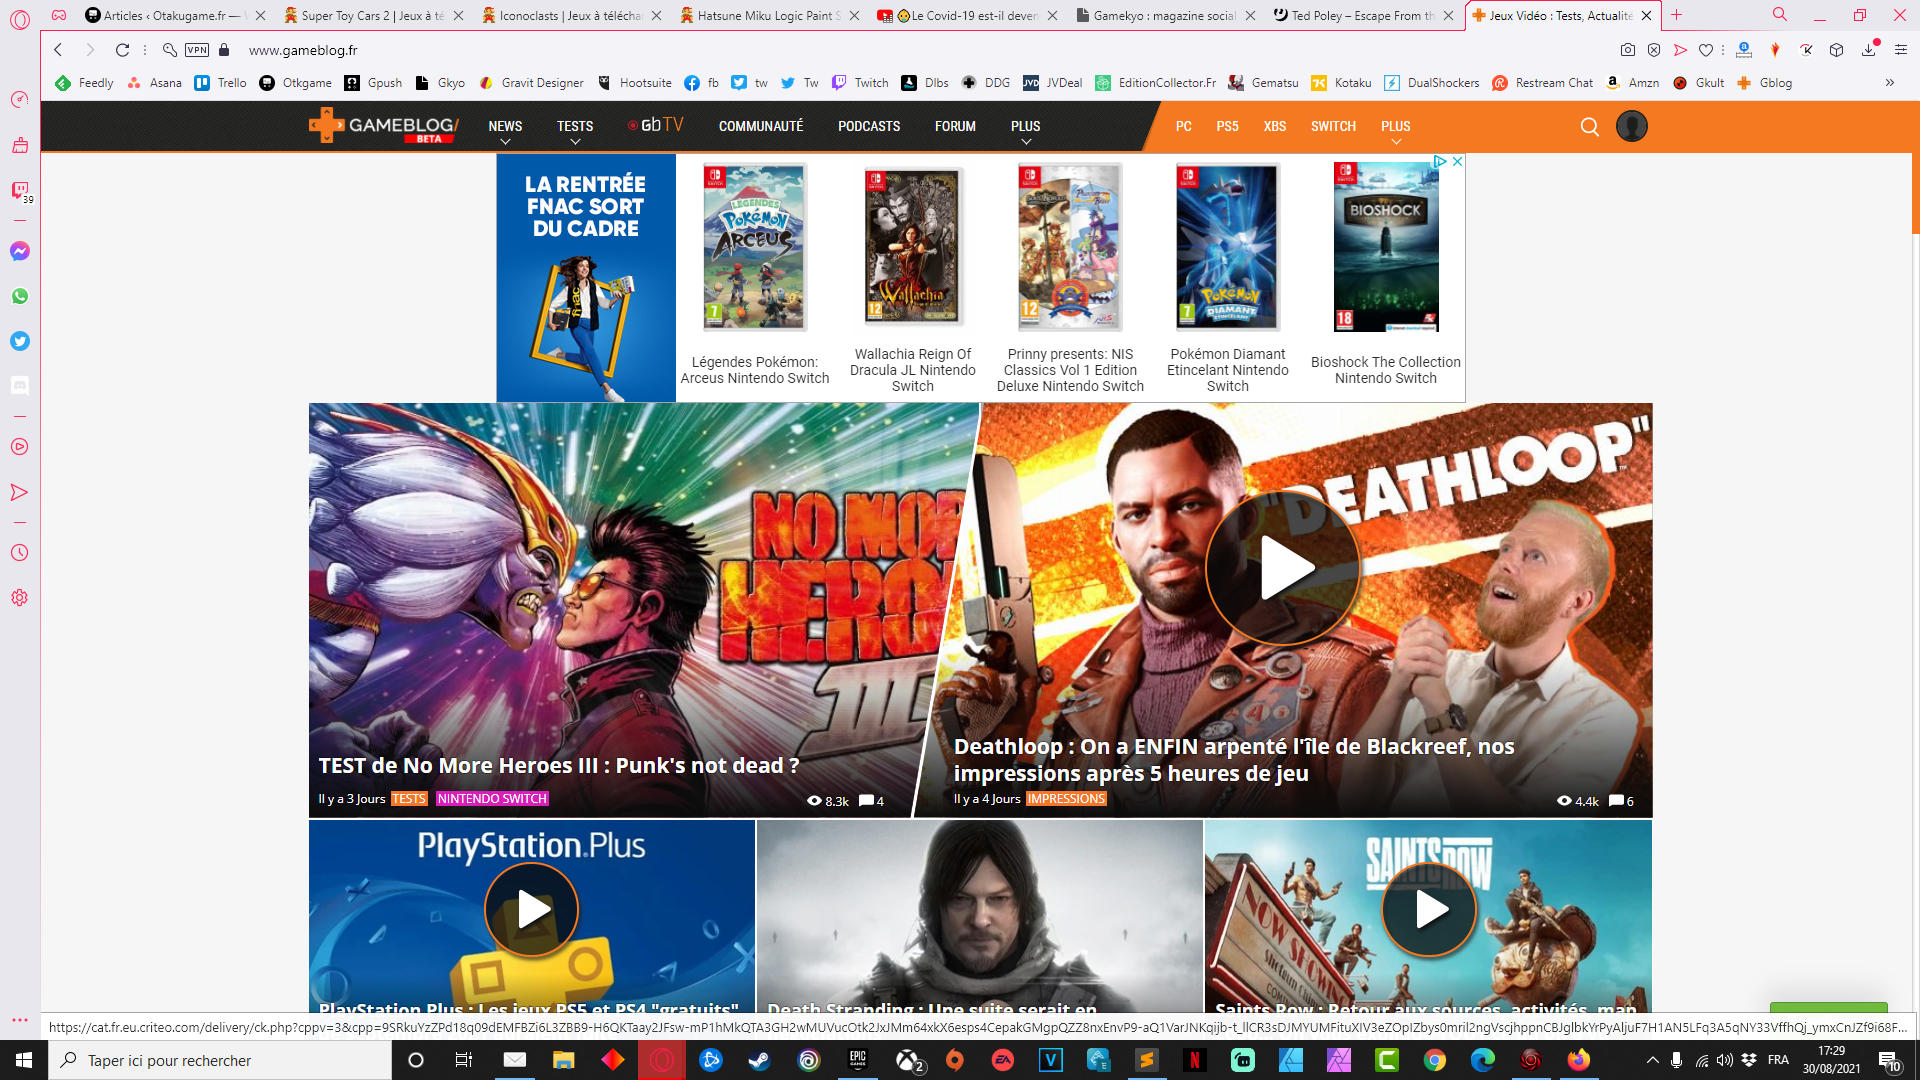Image resolution: width=1920 pixels, height=1080 pixels.
Task: Expand the TESTS menu
Action: (x=575, y=129)
